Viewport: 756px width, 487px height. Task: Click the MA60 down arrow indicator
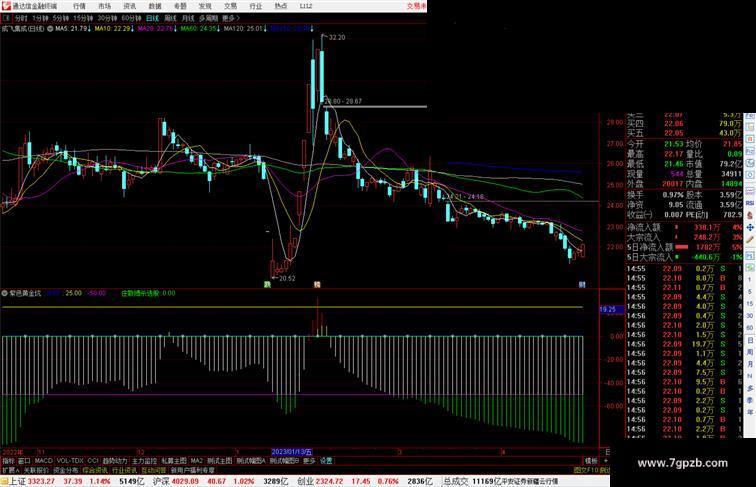tap(219, 29)
